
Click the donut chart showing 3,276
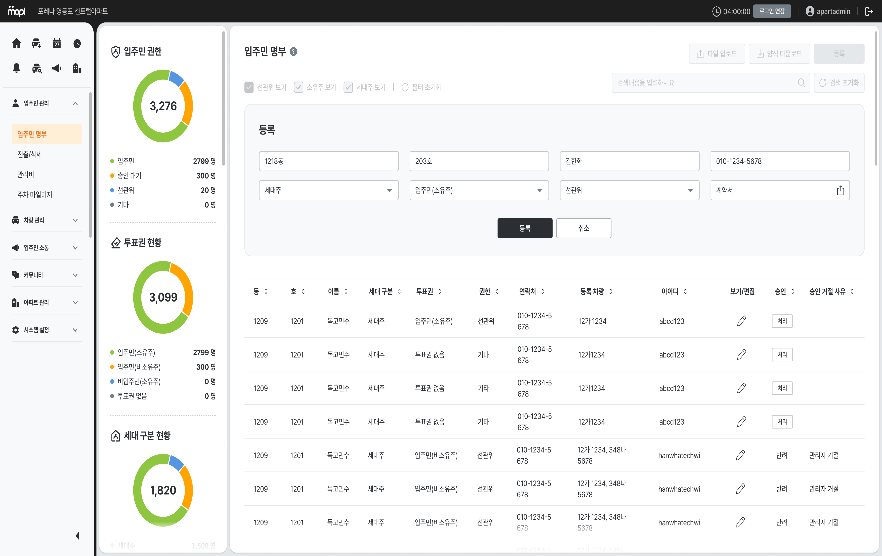[x=163, y=106]
